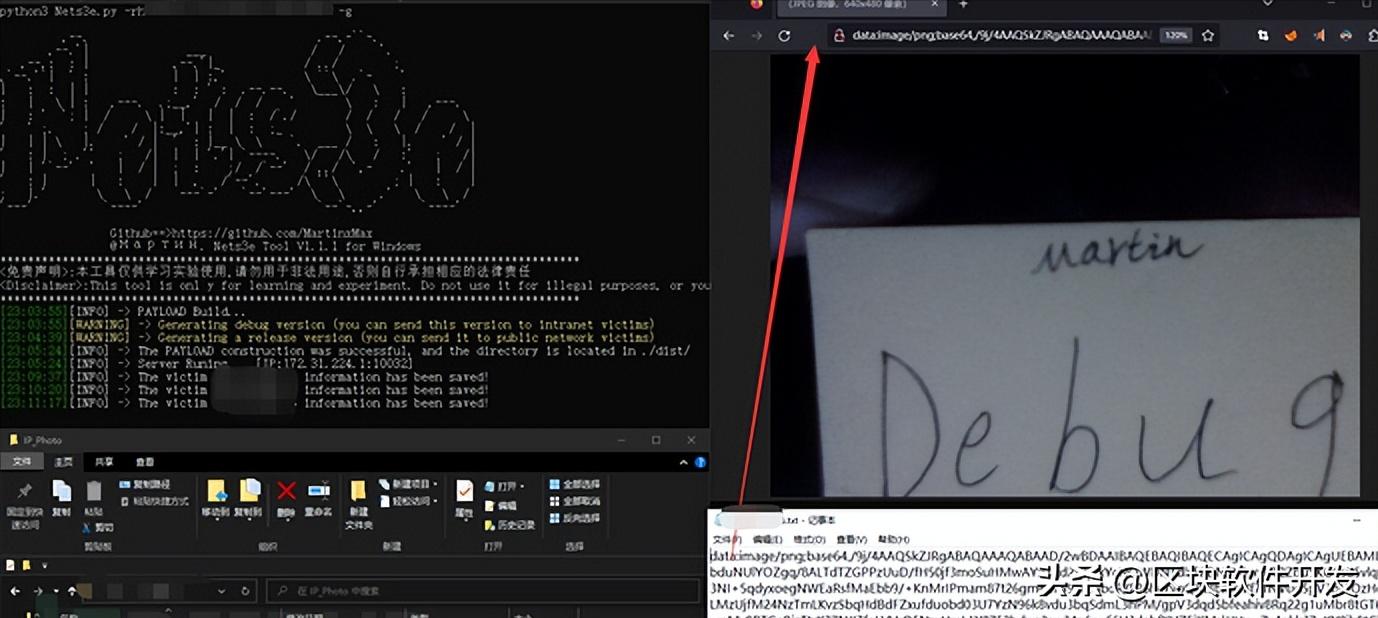Image resolution: width=1378 pixels, height=618 pixels.
Task: Open the Copy To dropdown in ribbon
Action: coord(248,492)
